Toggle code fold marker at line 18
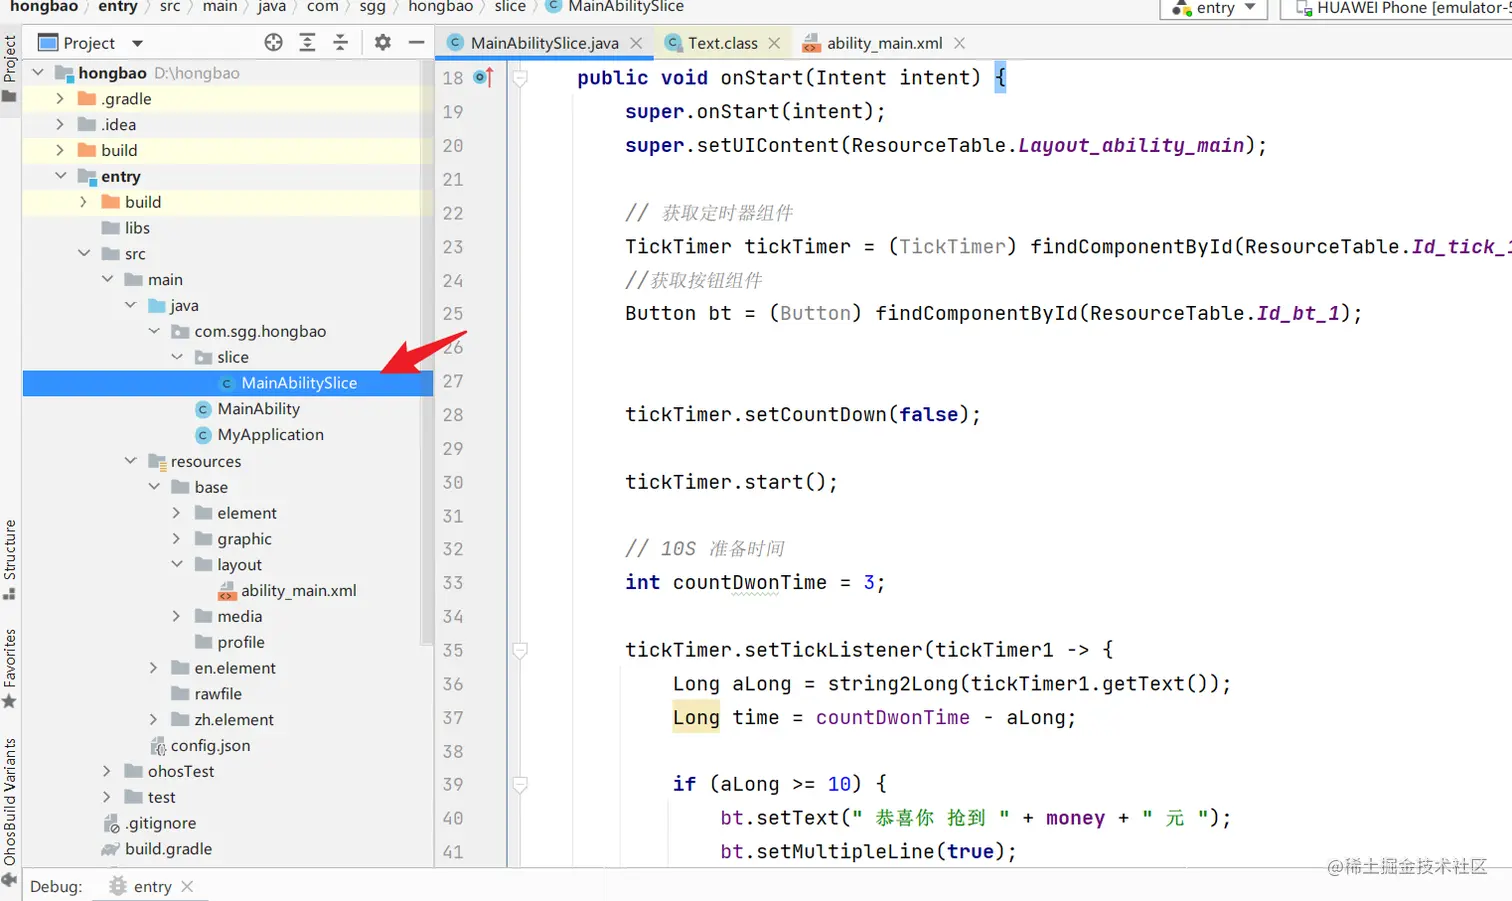Image resolution: width=1512 pixels, height=901 pixels. (x=520, y=78)
